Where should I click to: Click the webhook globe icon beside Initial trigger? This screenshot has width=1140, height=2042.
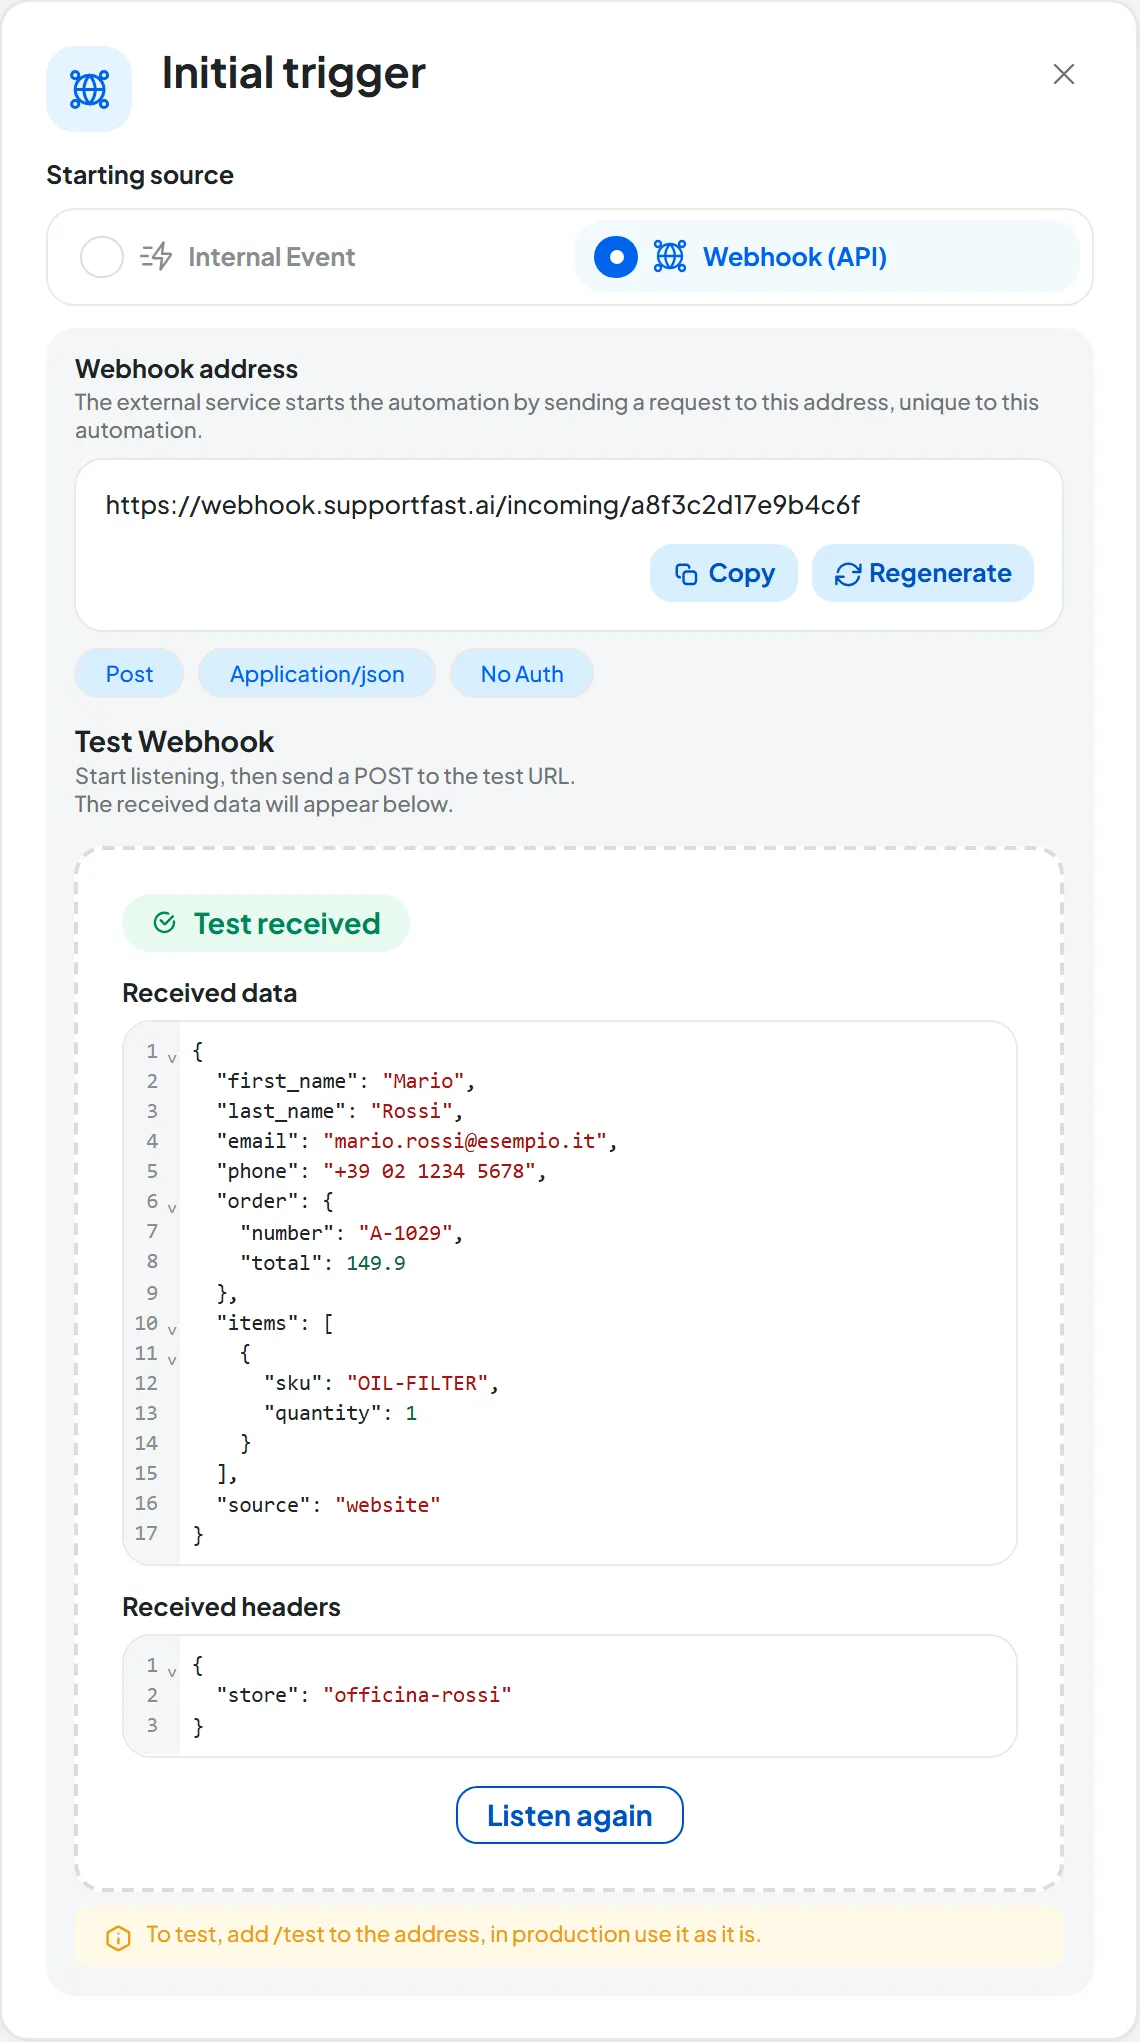(89, 89)
